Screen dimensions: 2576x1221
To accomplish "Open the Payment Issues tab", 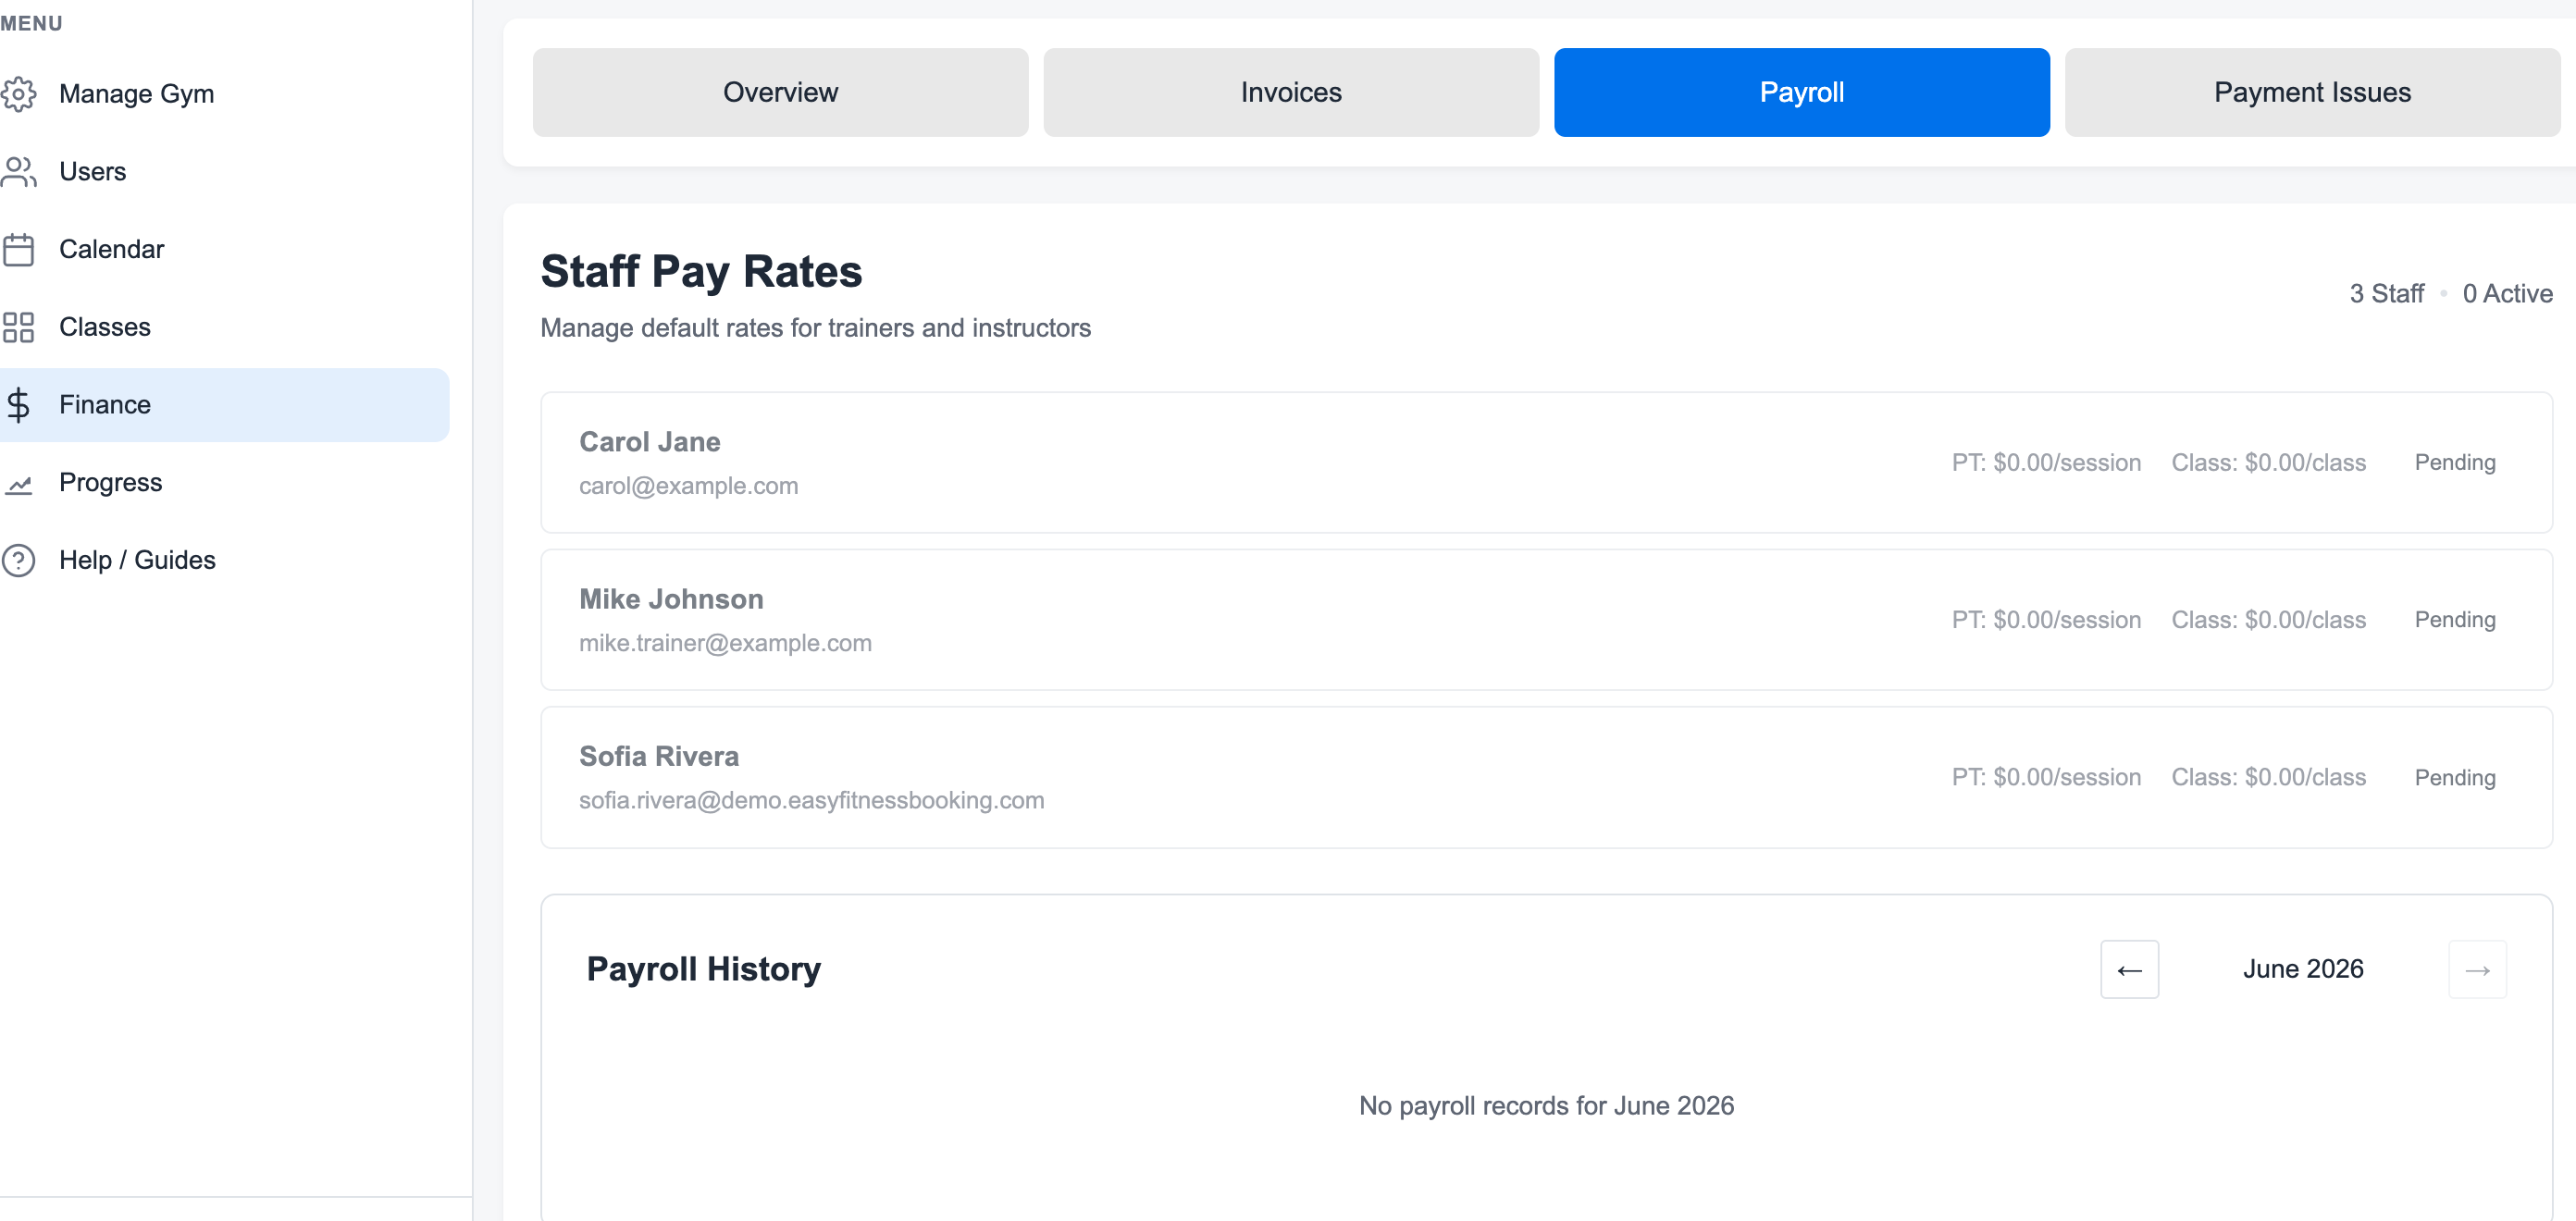I will pos(2312,92).
